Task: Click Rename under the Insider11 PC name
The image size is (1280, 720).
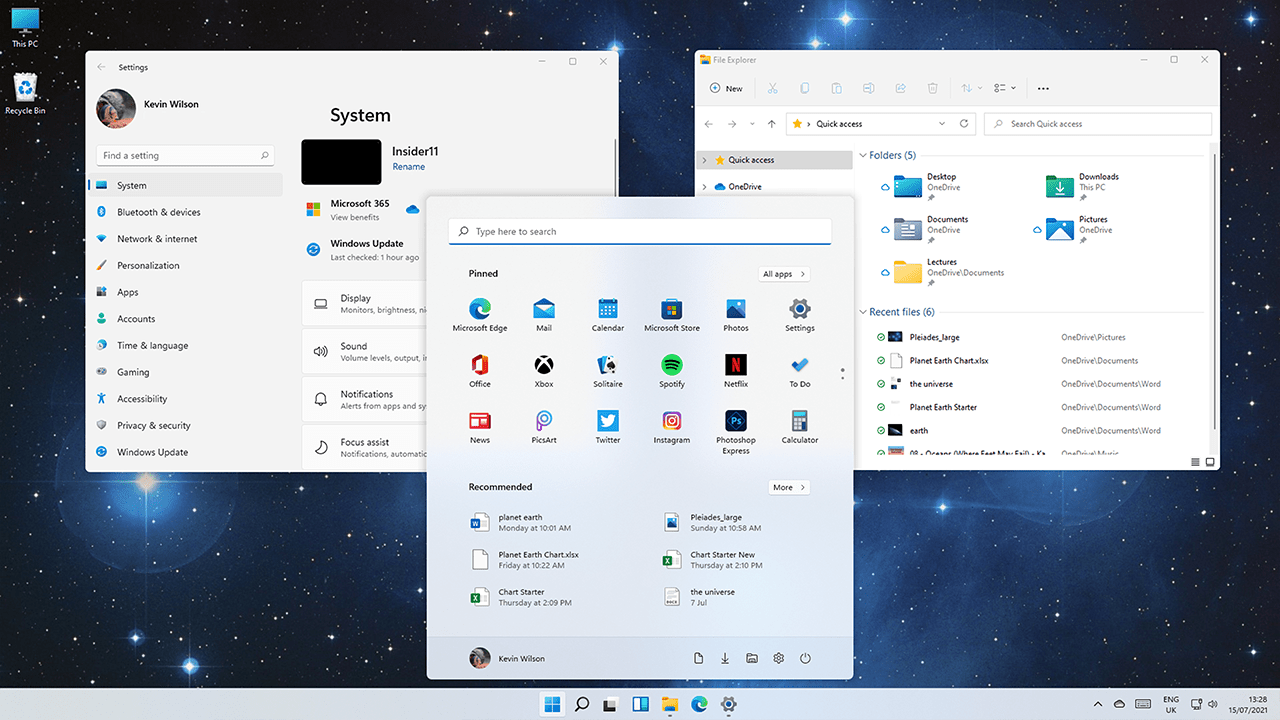Action: pyautogui.click(x=408, y=166)
